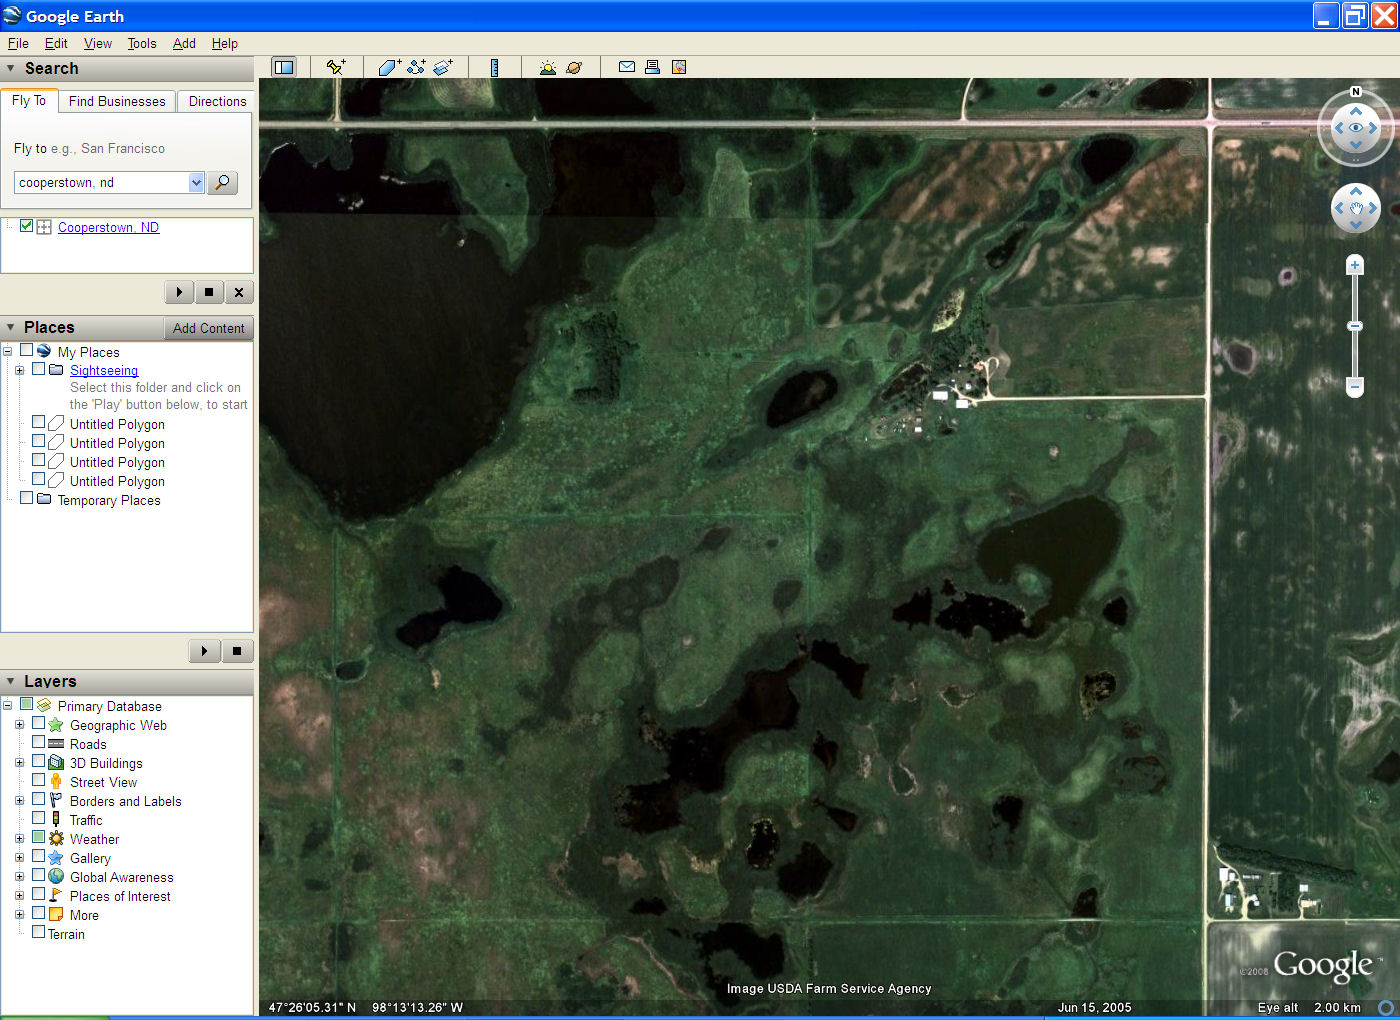Image resolution: width=1400 pixels, height=1020 pixels.
Task: Click the Global Awareness globe icon
Action: point(56,876)
